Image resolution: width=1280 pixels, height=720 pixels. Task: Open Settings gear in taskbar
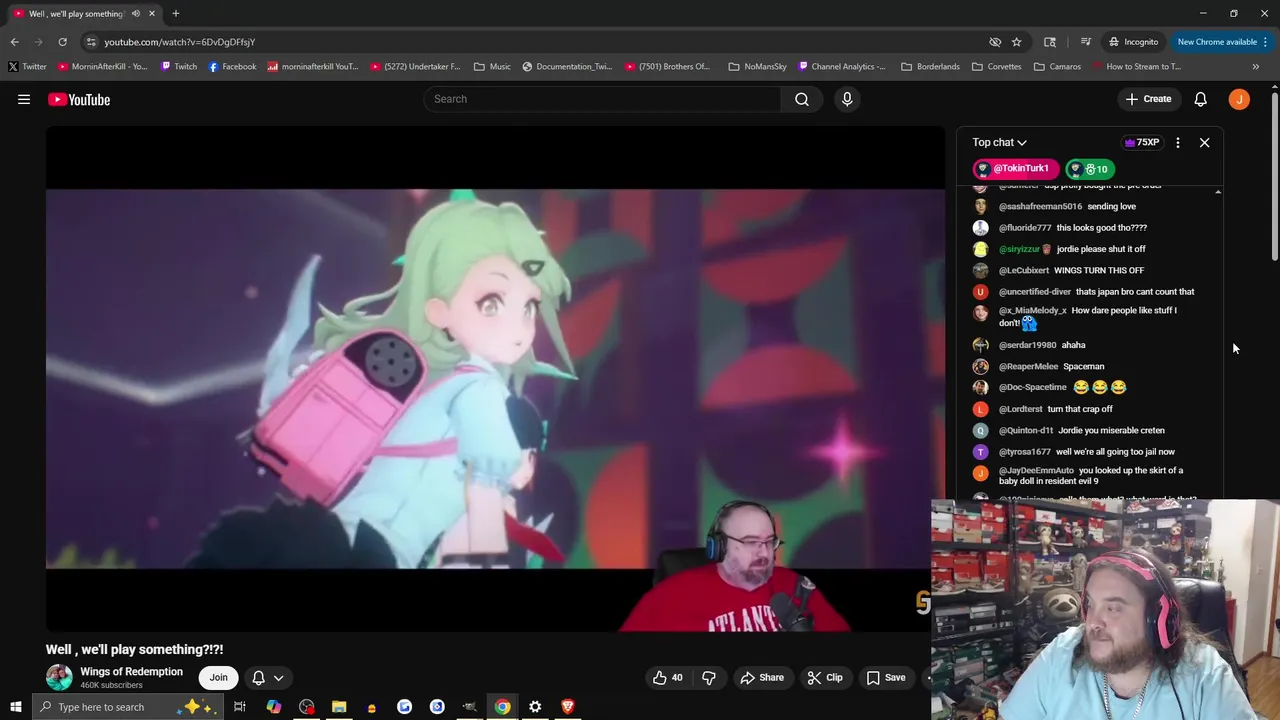point(535,707)
